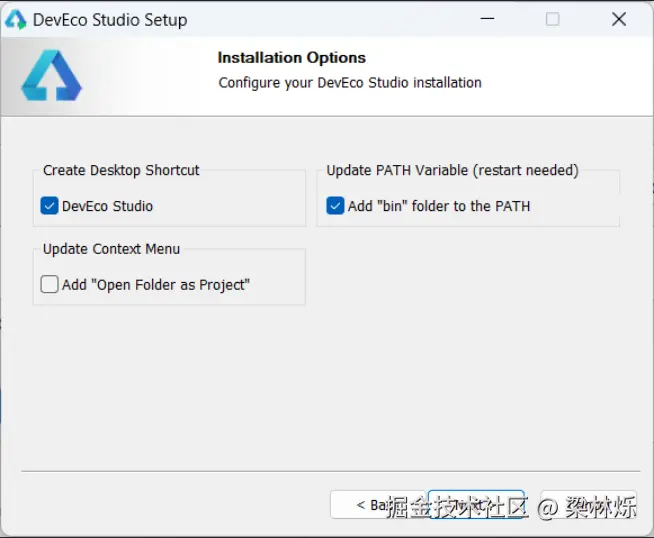The image size is (654, 538).
Task: Click the "Update PATH Variable (restart needed)" label
Action: click(x=452, y=170)
